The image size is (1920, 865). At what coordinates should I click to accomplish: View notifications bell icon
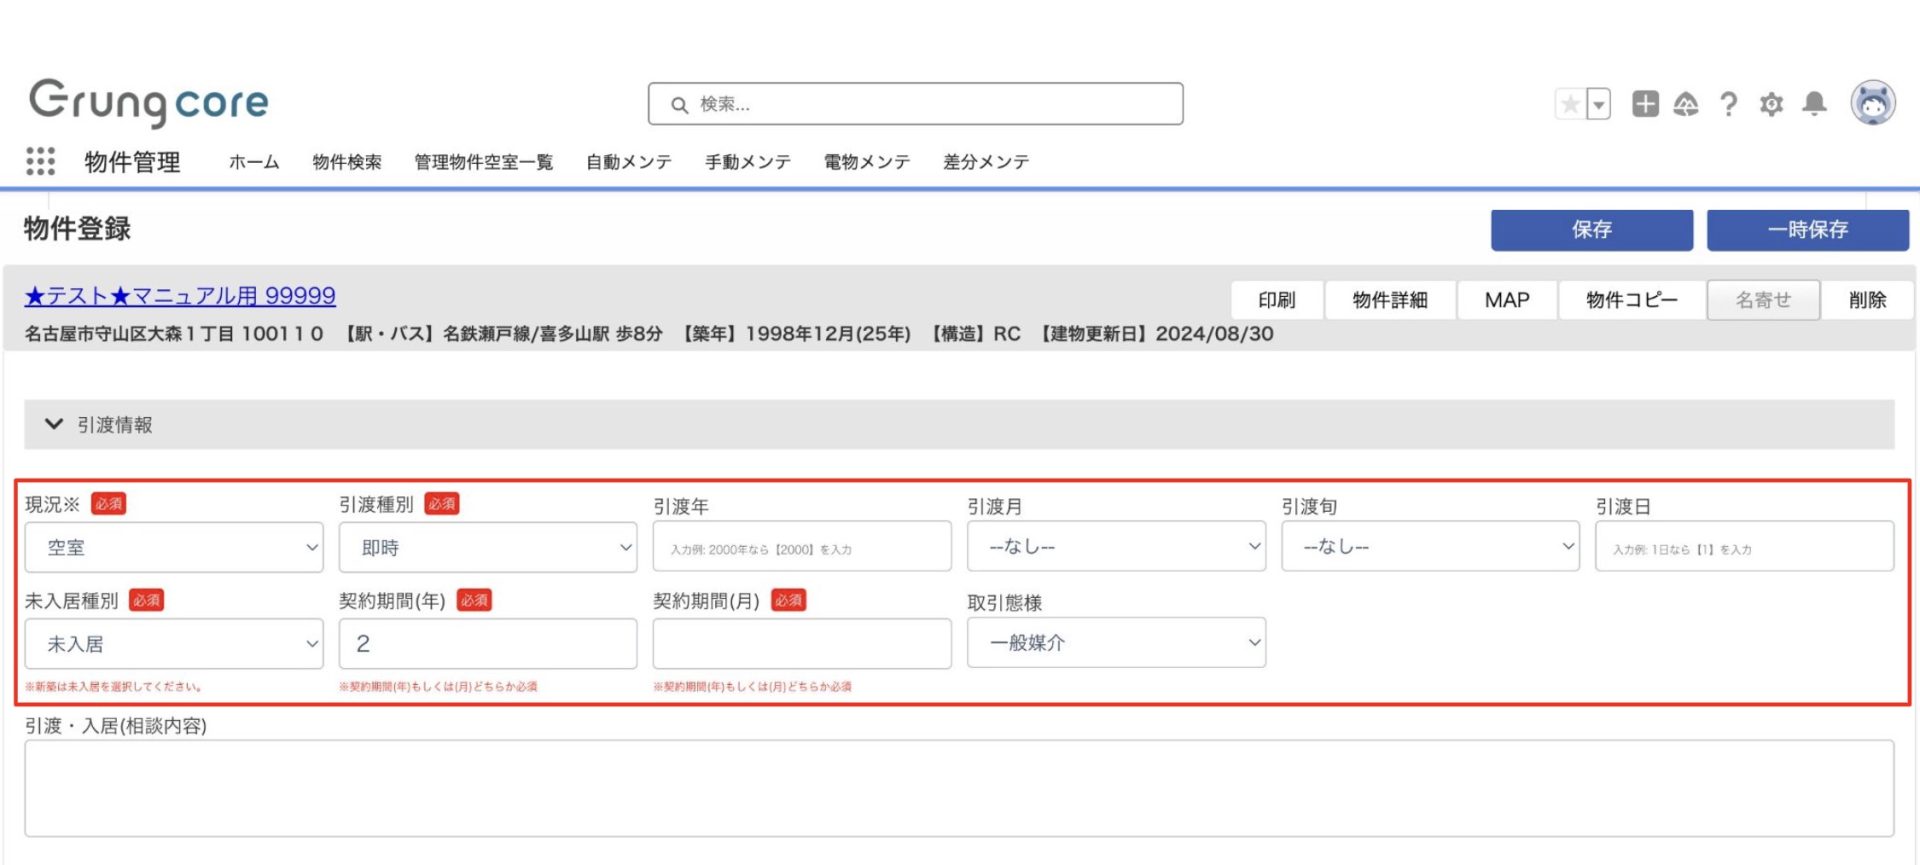(1814, 104)
